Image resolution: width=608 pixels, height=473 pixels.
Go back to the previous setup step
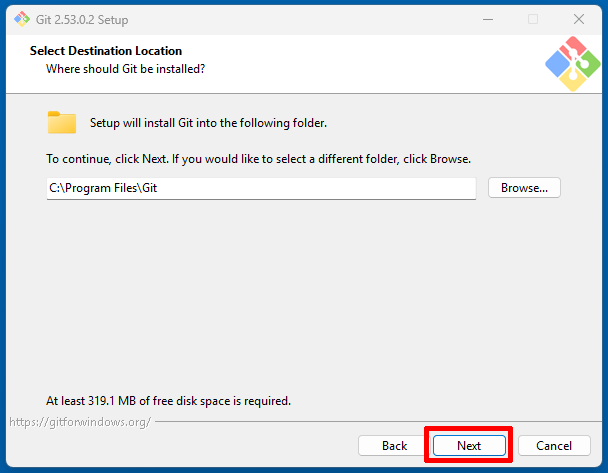(394, 446)
